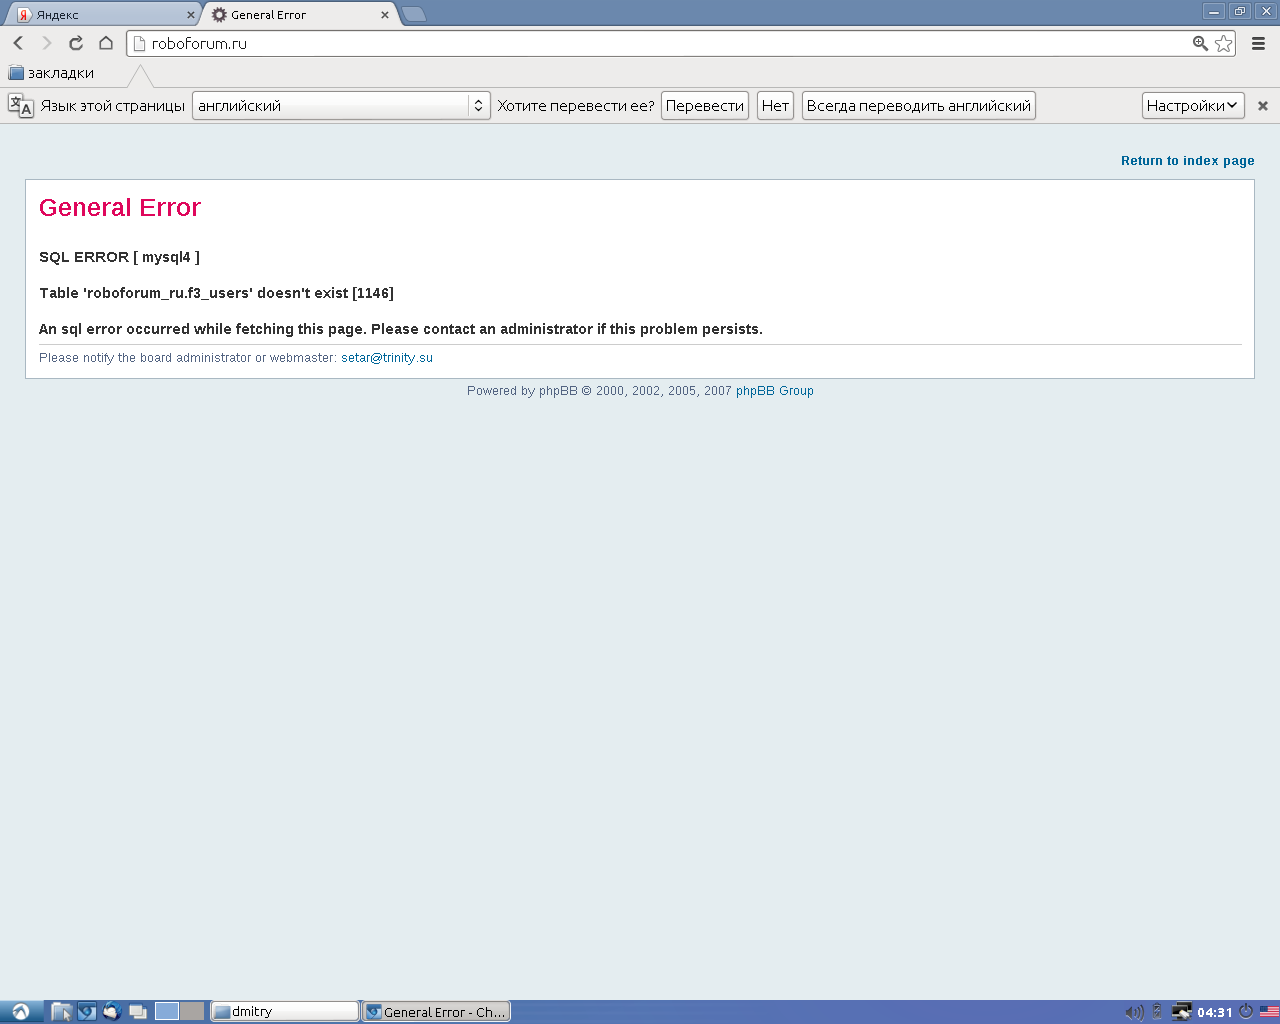Click the "Язык этой страницы" label
This screenshot has height=1024, width=1280.
[x=113, y=106]
